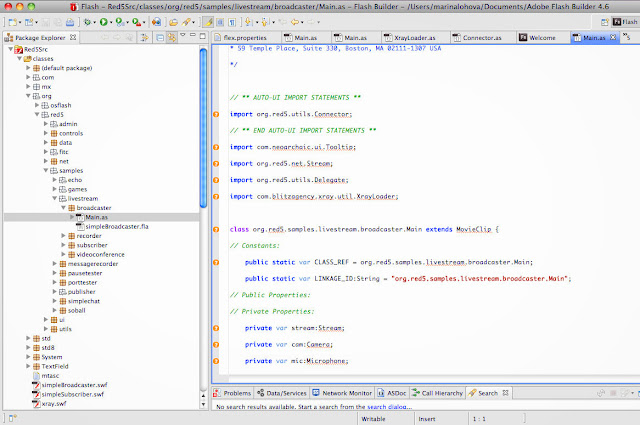This screenshot has height=425, width=640.
Task: Click Package Explorer scroll down arrow
Action: (203, 405)
